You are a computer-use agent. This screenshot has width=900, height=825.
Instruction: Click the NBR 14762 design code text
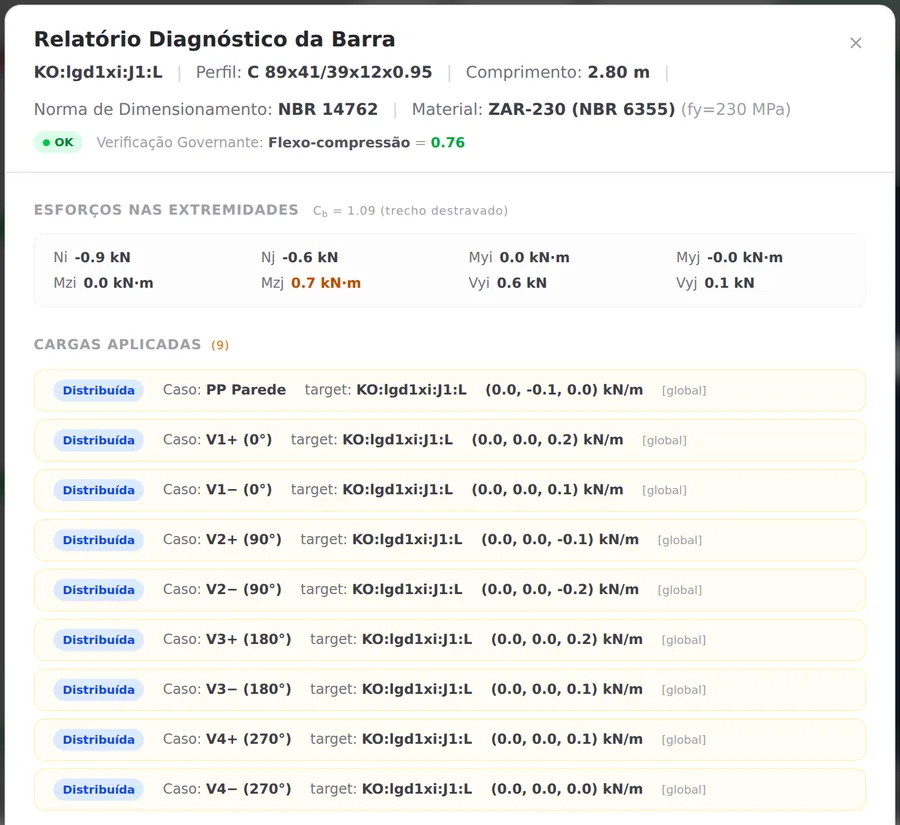click(x=328, y=109)
